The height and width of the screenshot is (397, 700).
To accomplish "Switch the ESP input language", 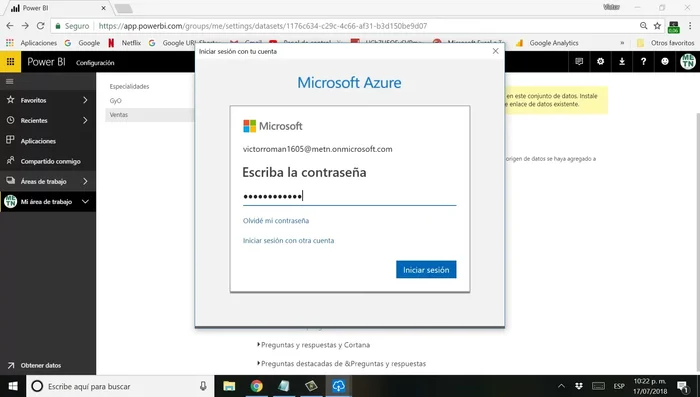I will tap(619, 386).
